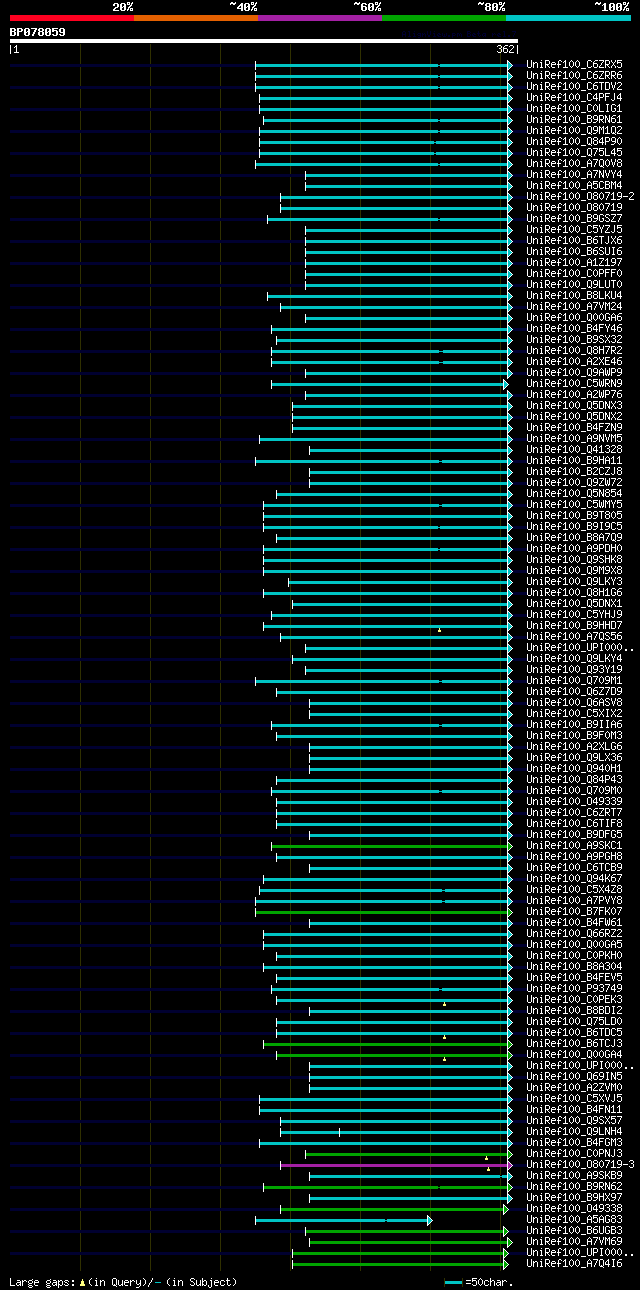Click the UniRef100_B9HHD7 label
640x1290 pixels.
pos(574,625)
